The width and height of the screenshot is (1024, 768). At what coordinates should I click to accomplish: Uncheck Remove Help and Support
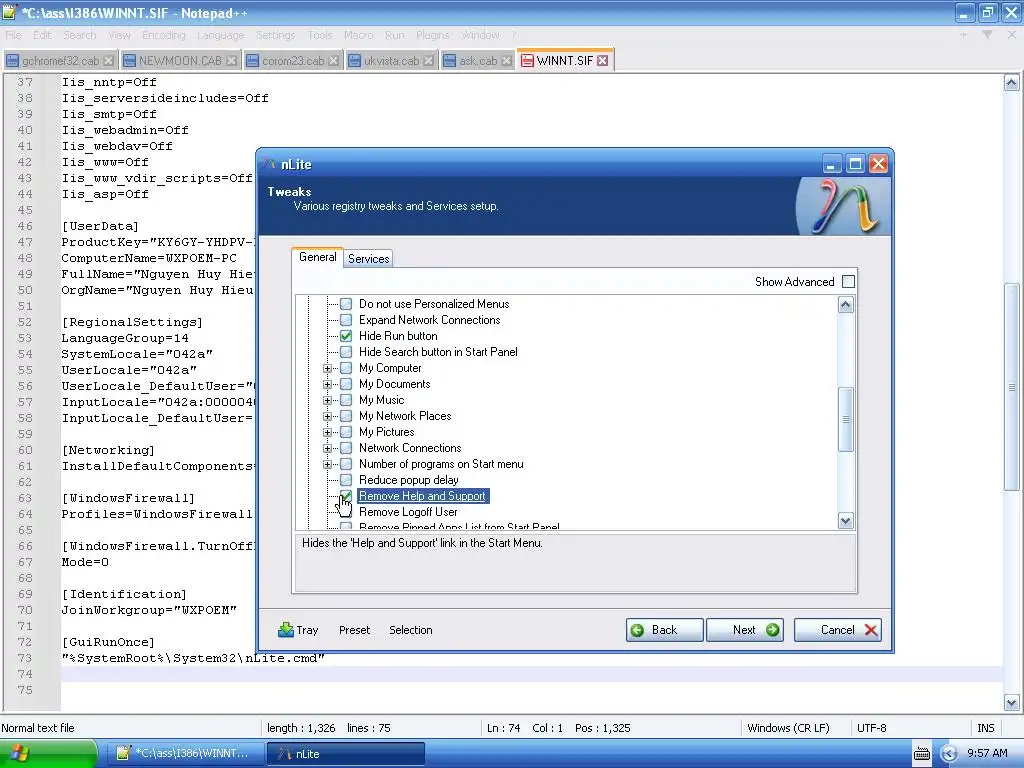[346, 496]
